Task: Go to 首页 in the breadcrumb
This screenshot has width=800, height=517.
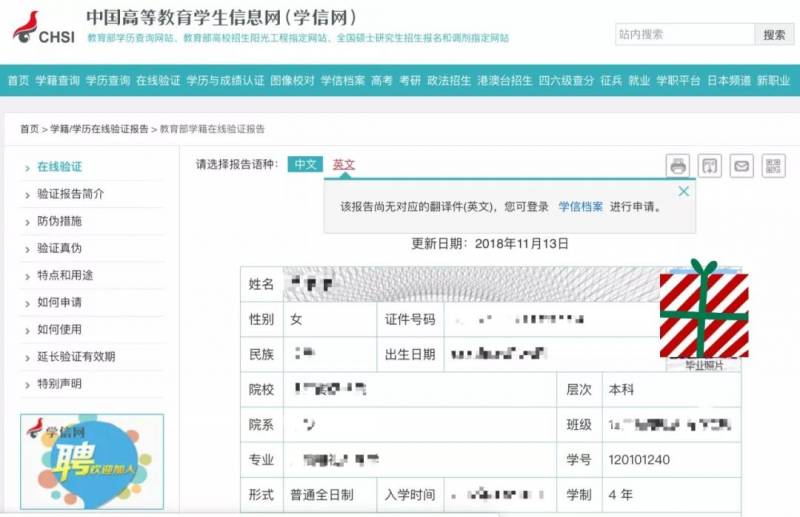Action: [29, 129]
